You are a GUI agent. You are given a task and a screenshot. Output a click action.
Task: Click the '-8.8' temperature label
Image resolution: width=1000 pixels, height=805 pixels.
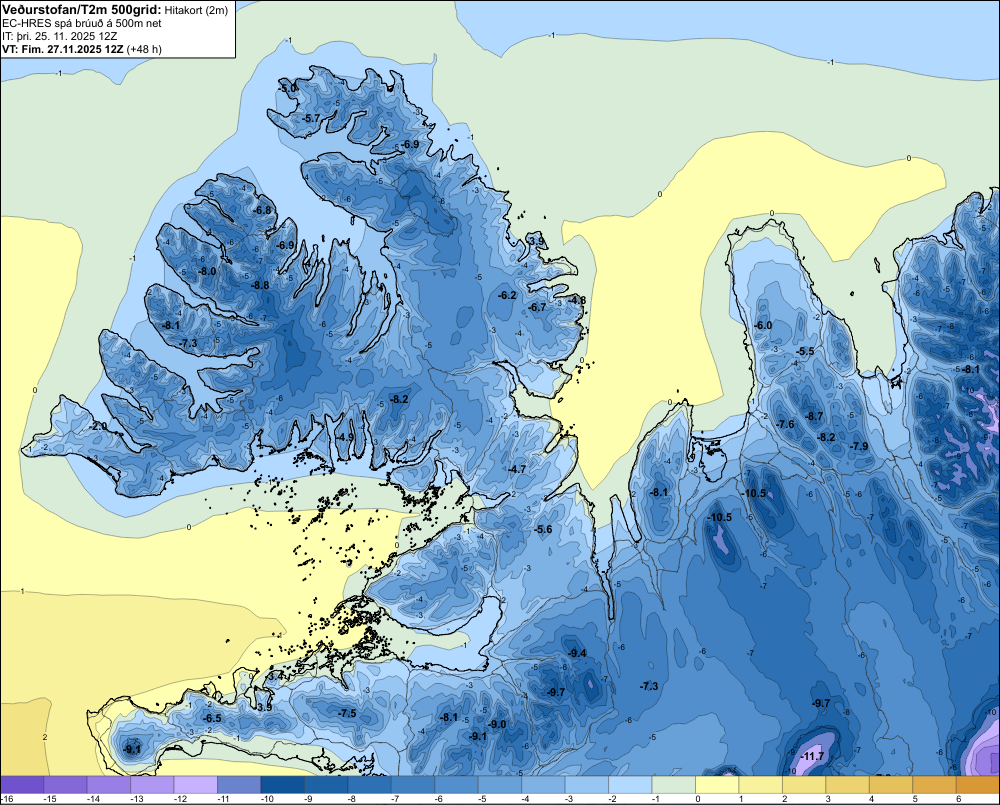tap(260, 286)
